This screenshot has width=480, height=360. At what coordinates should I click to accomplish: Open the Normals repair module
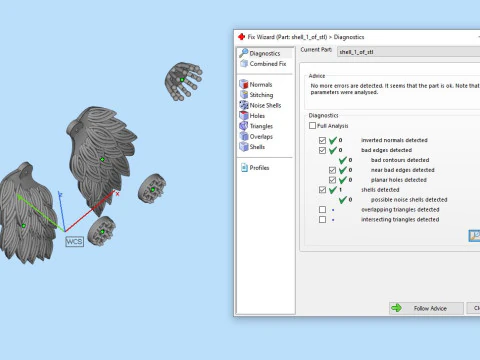[261, 85]
